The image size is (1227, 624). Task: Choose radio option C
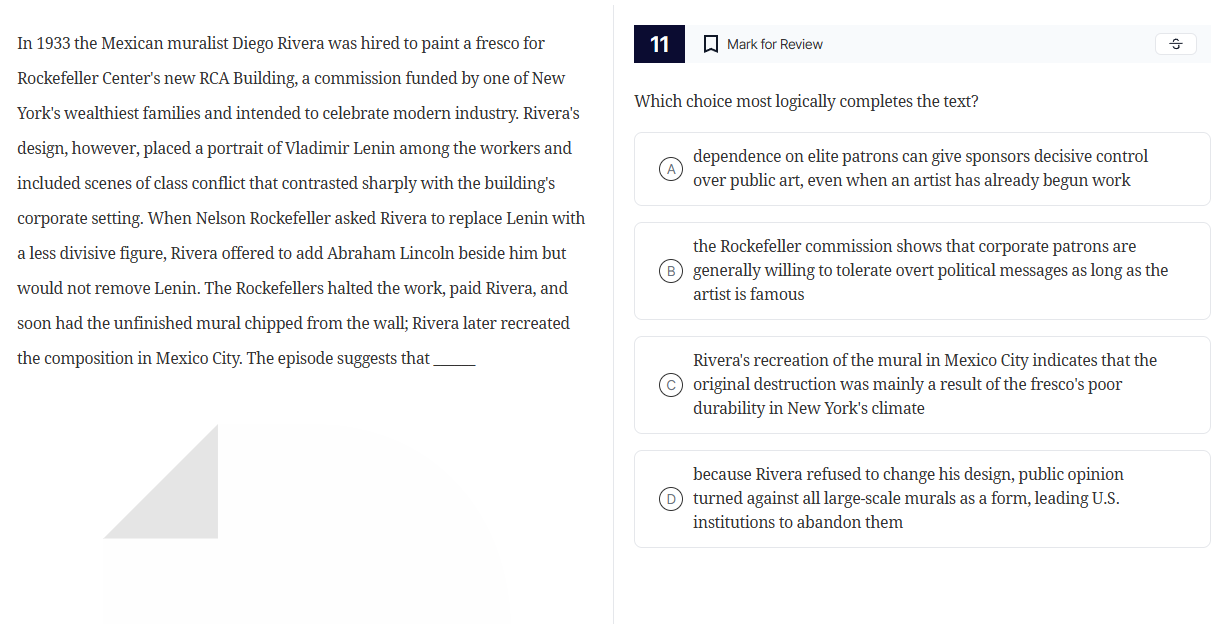coord(673,385)
